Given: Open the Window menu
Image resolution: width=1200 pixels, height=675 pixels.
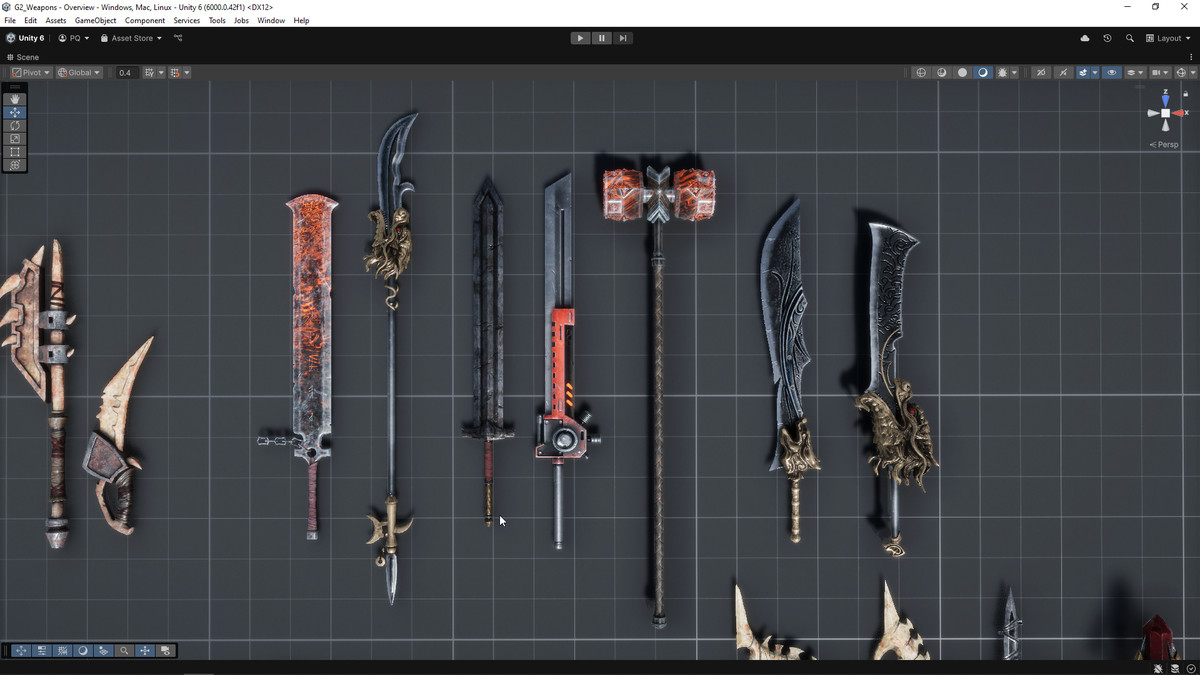Looking at the screenshot, I should 271,20.
